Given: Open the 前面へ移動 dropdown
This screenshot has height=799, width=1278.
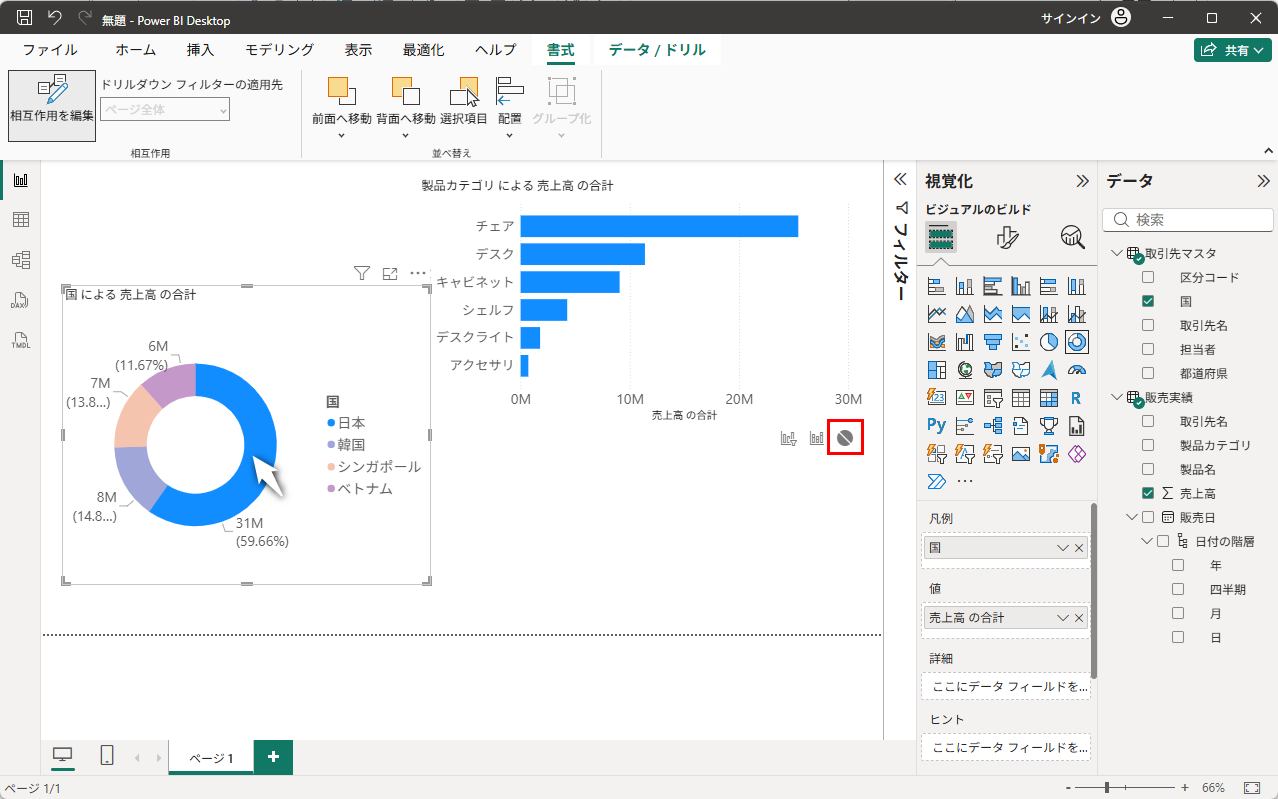Looking at the screenshot, I should coord(341,135).
